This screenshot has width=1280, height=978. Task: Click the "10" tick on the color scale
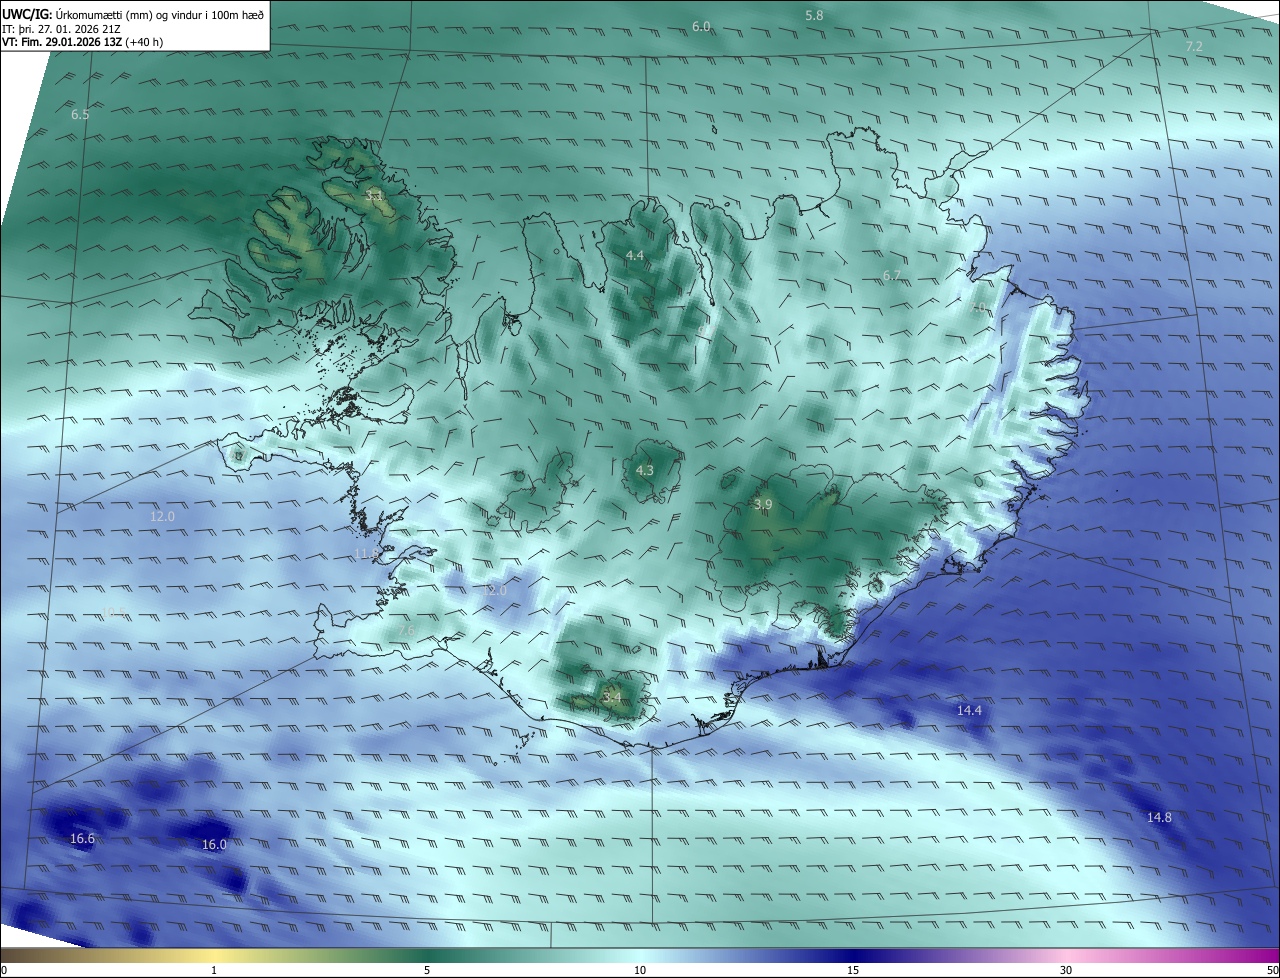point(640,970)
